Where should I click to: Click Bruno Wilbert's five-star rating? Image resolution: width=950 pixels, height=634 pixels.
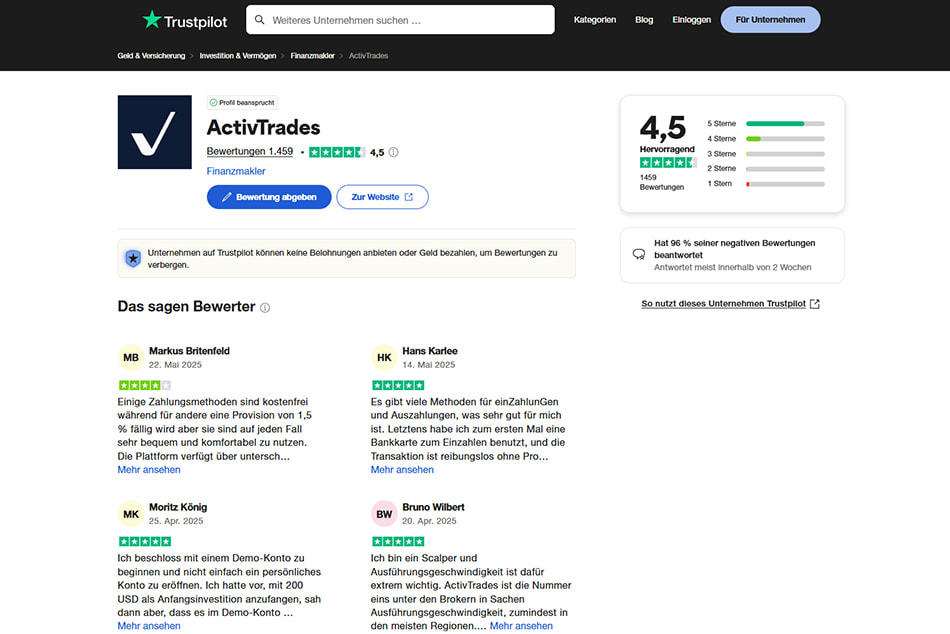(398, 541)
